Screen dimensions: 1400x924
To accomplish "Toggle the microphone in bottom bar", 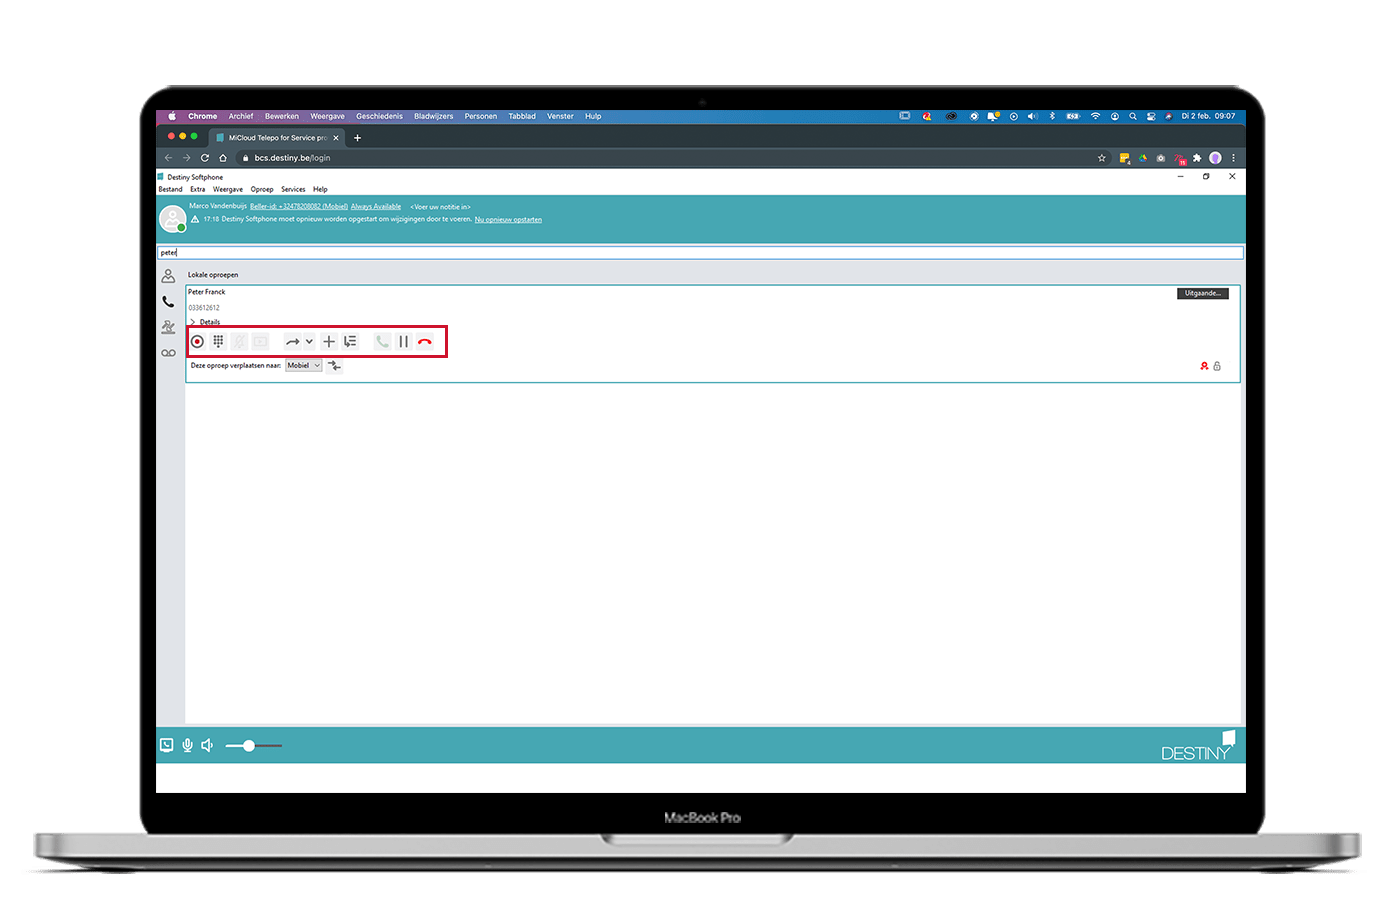I will (x=187, y=745).
